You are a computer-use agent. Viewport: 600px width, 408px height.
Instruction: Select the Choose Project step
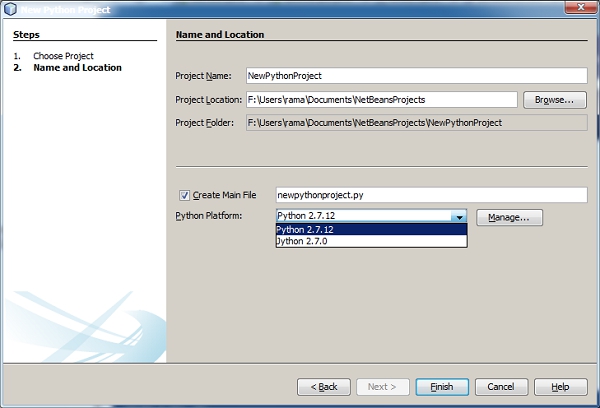pos(63,56)
